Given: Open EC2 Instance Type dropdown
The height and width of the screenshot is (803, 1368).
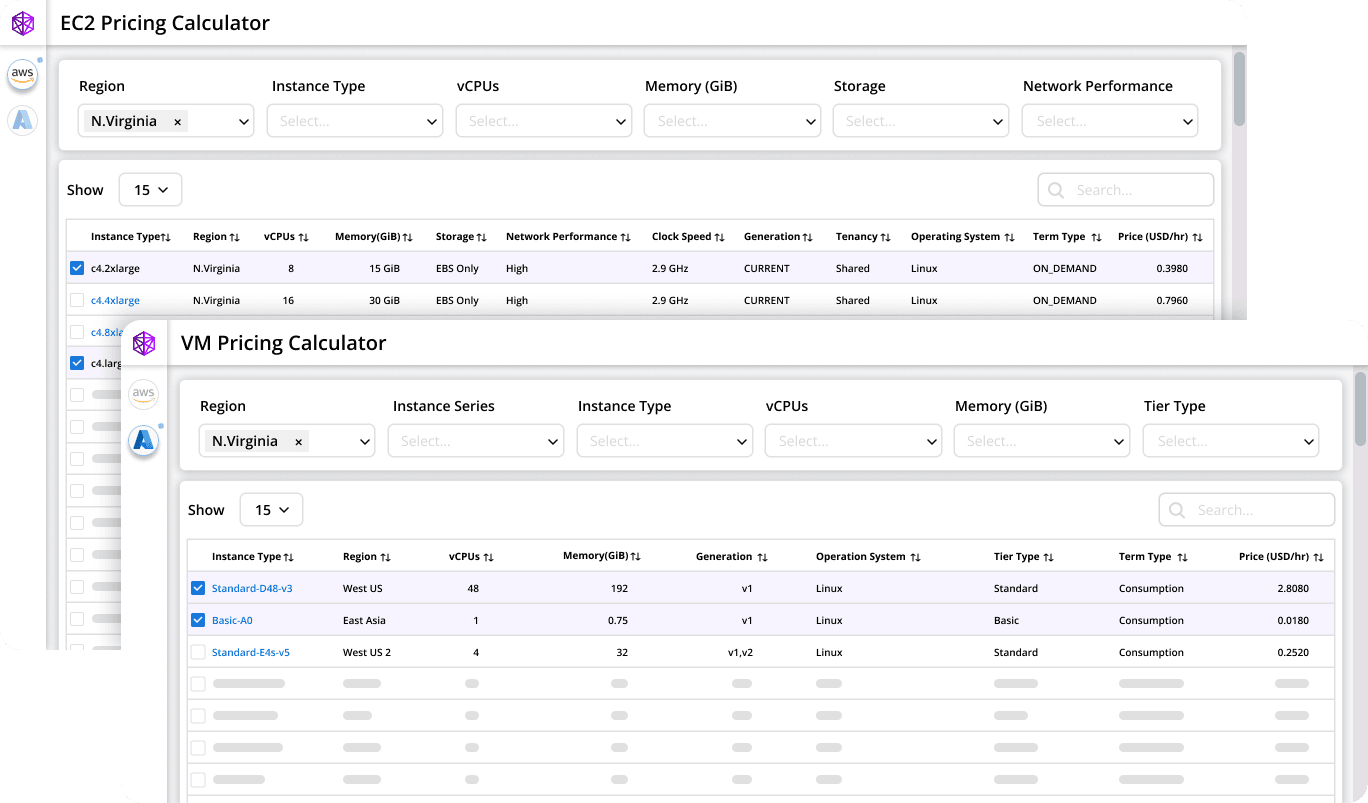Looking at the screenshot, I should (x=355, y=121).
